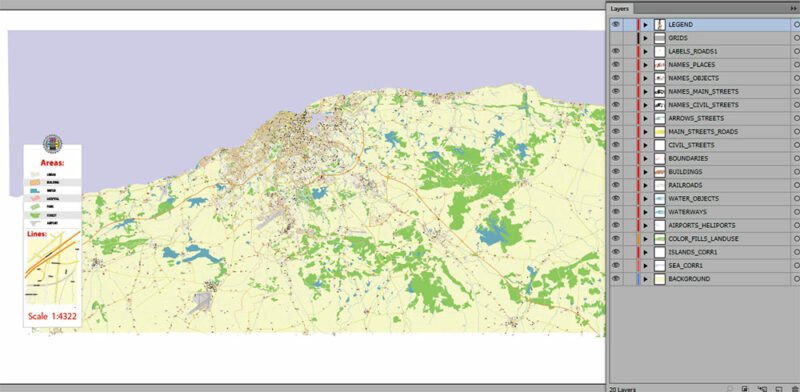Click the target circle of WATERWAYS layer
This screenshot has height=392, width=800.
tap(797, 212)
